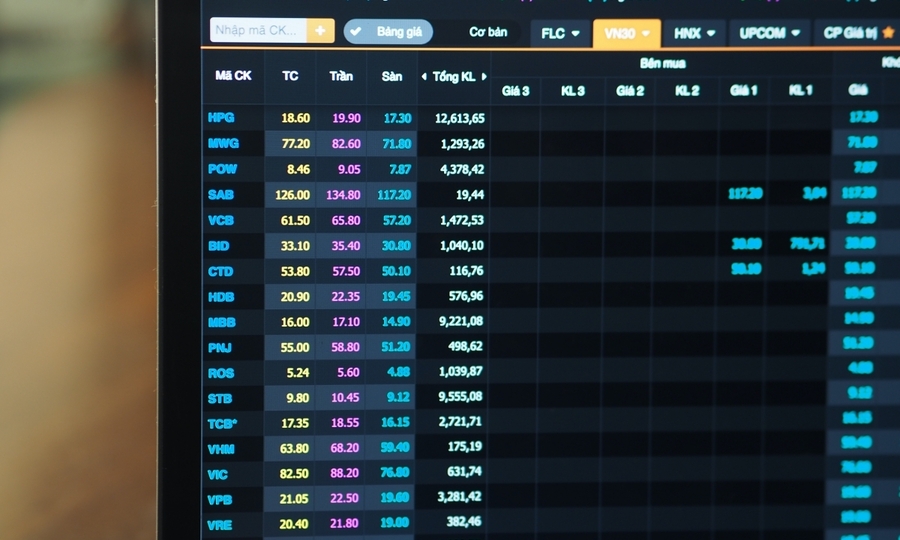Click the KL 3 column header

(572, 91)
